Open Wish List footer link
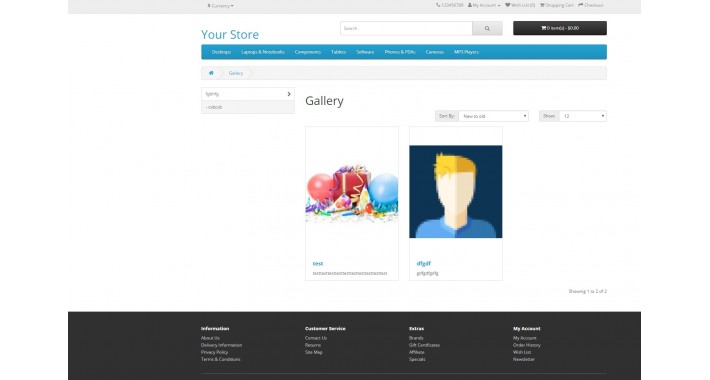The height and width of the screenshot is (380, 710). pyautogui.click(x=522, y=352)
